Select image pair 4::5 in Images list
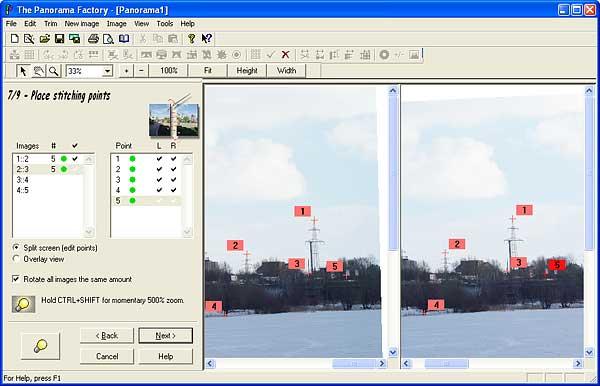600x386 pixels. [x=48, y=190]
